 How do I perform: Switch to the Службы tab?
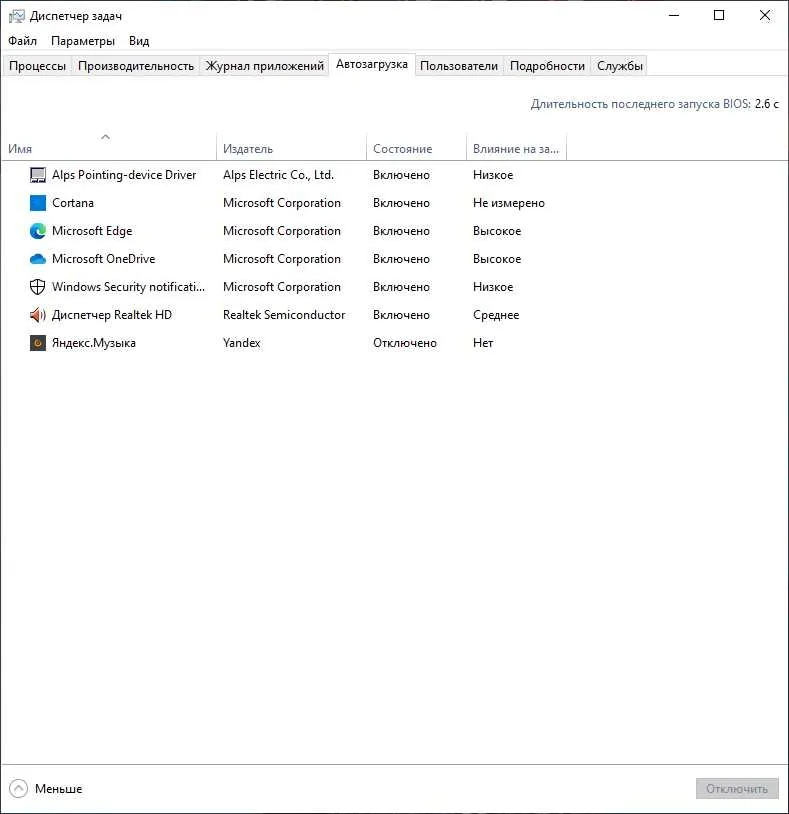[620, 66]
